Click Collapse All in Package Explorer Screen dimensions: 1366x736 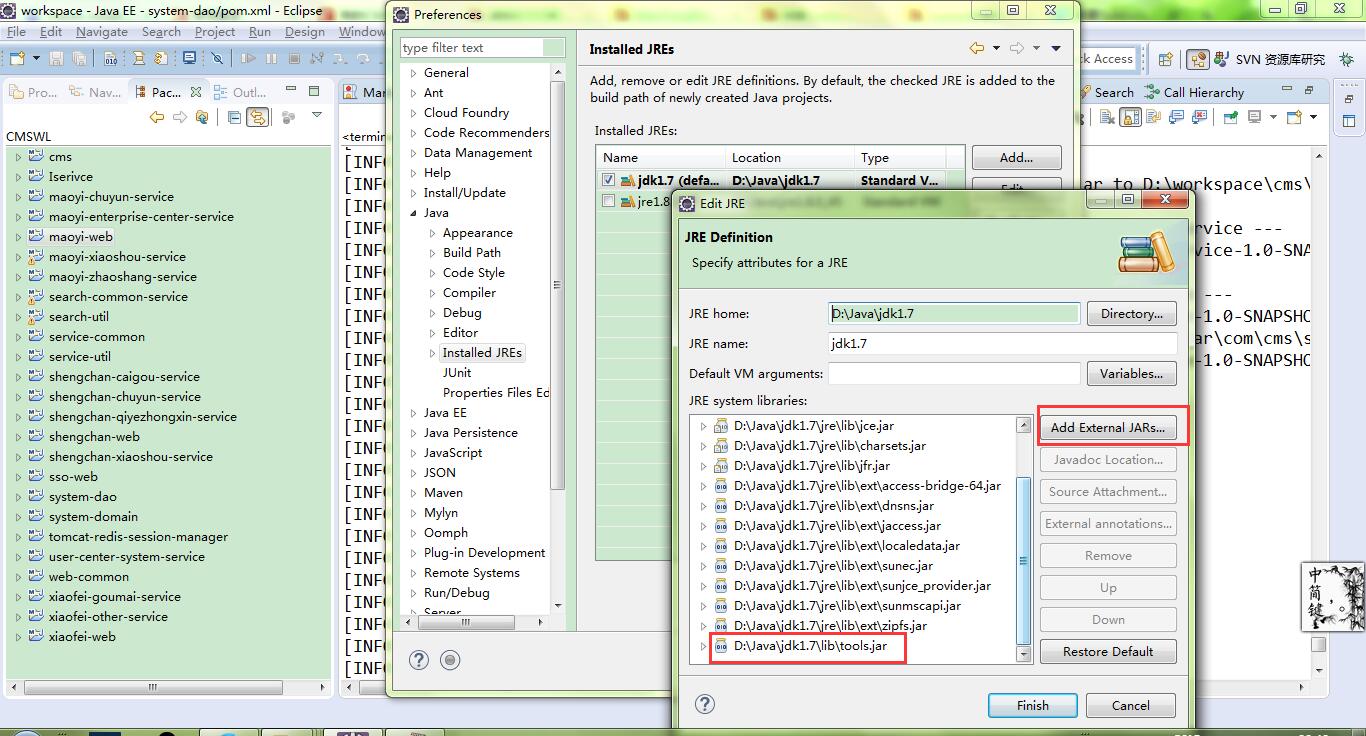point(235,117)
